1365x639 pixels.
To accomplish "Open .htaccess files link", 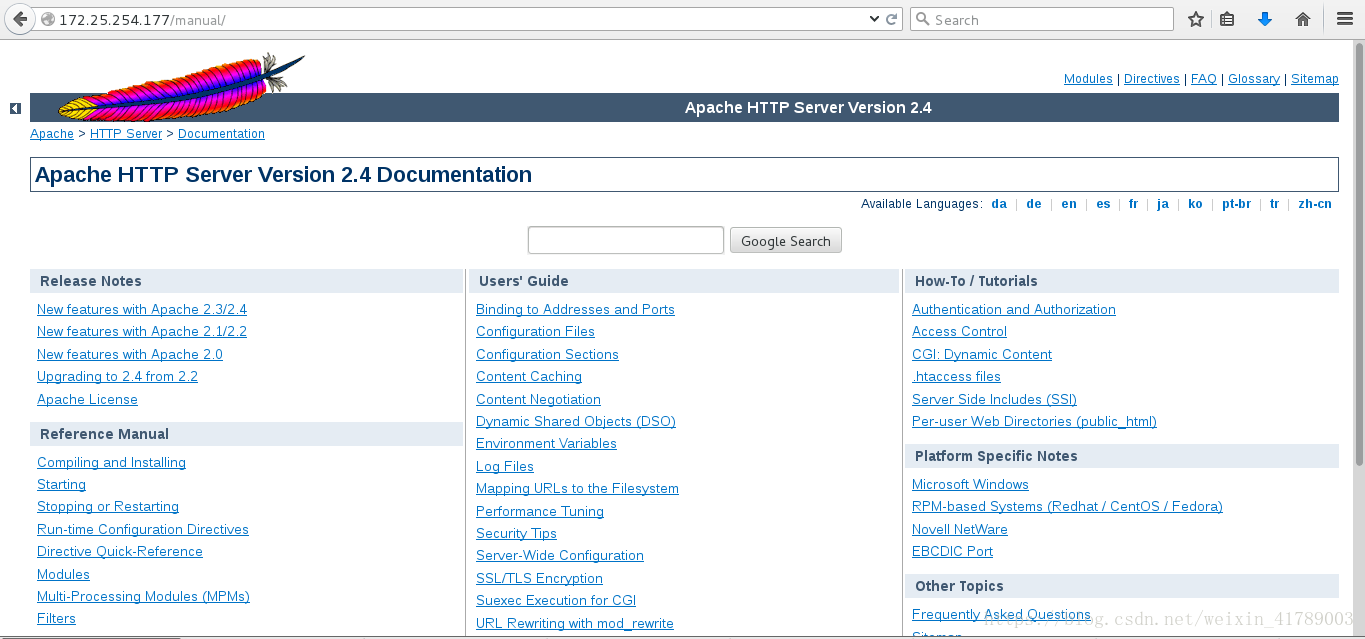I will [x=956, y=377].
